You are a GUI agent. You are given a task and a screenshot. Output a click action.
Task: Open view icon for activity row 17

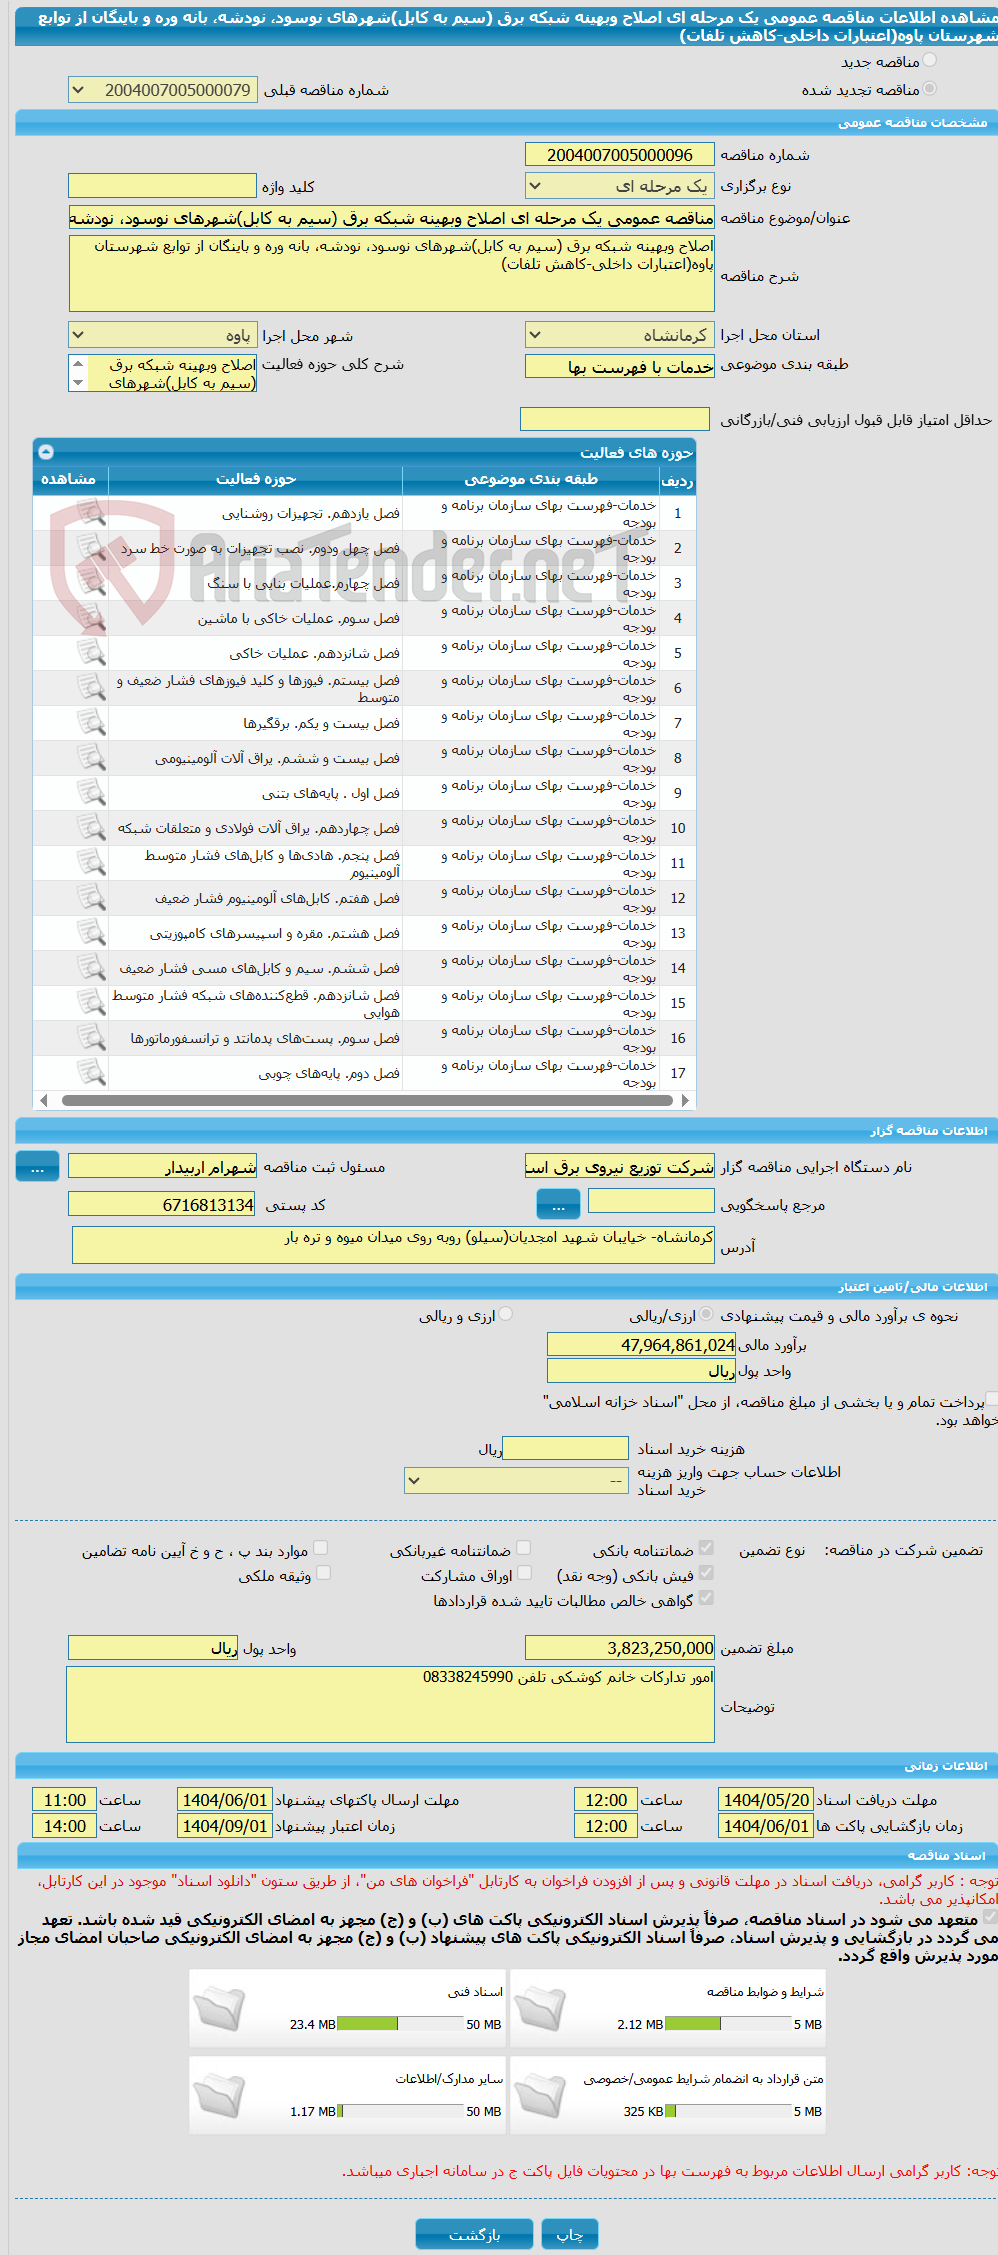tap(91, 1073)
